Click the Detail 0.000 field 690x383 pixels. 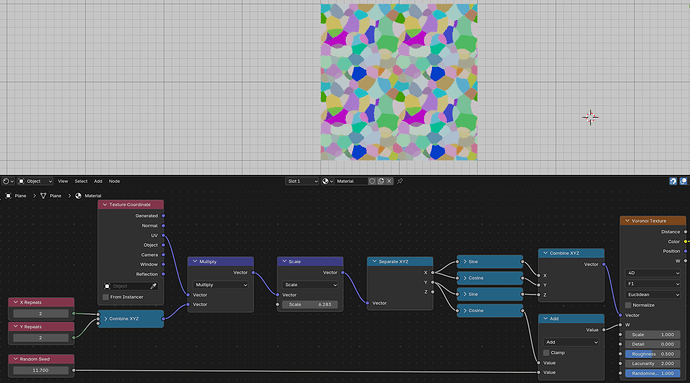[653, 344]
